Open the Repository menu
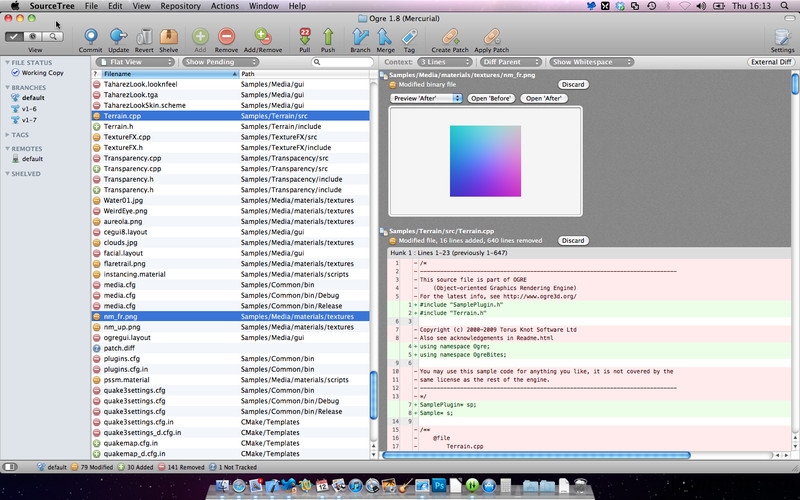 point(180,6)
